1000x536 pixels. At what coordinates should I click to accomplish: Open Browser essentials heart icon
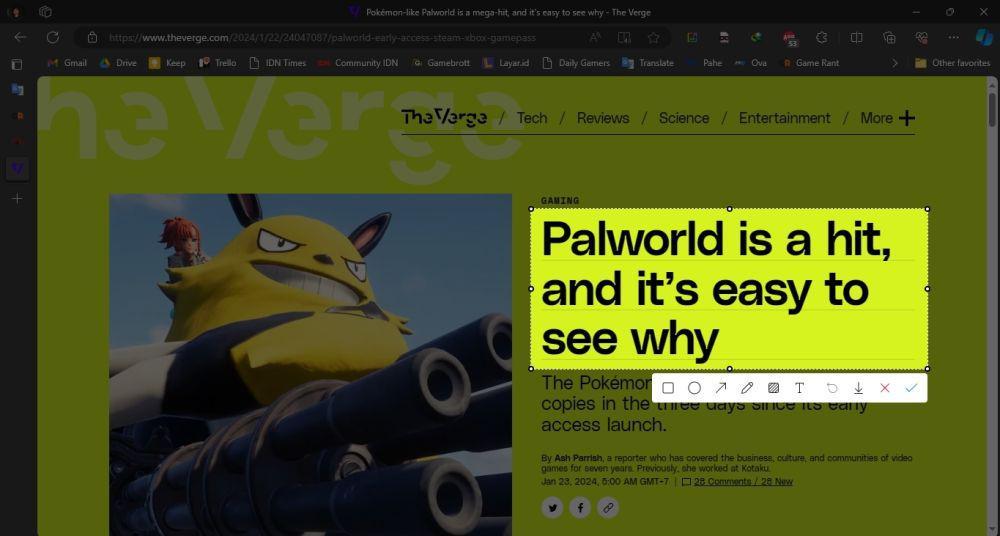[921, 38]
